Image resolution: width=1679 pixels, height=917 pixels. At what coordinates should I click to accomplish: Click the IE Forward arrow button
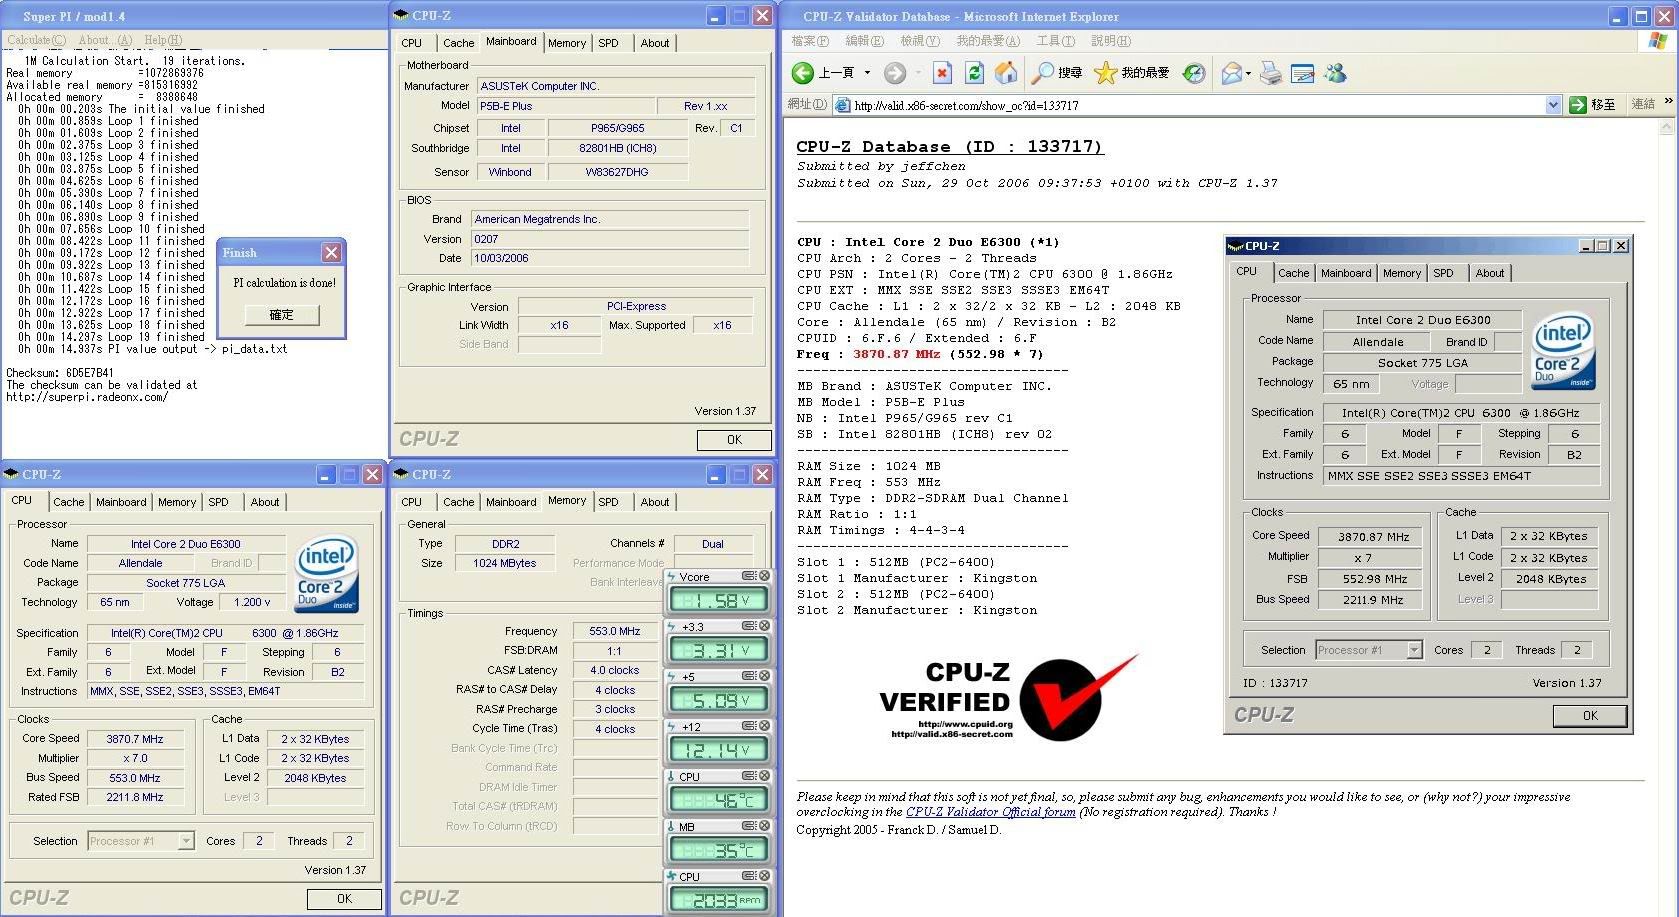pos(895,73)
